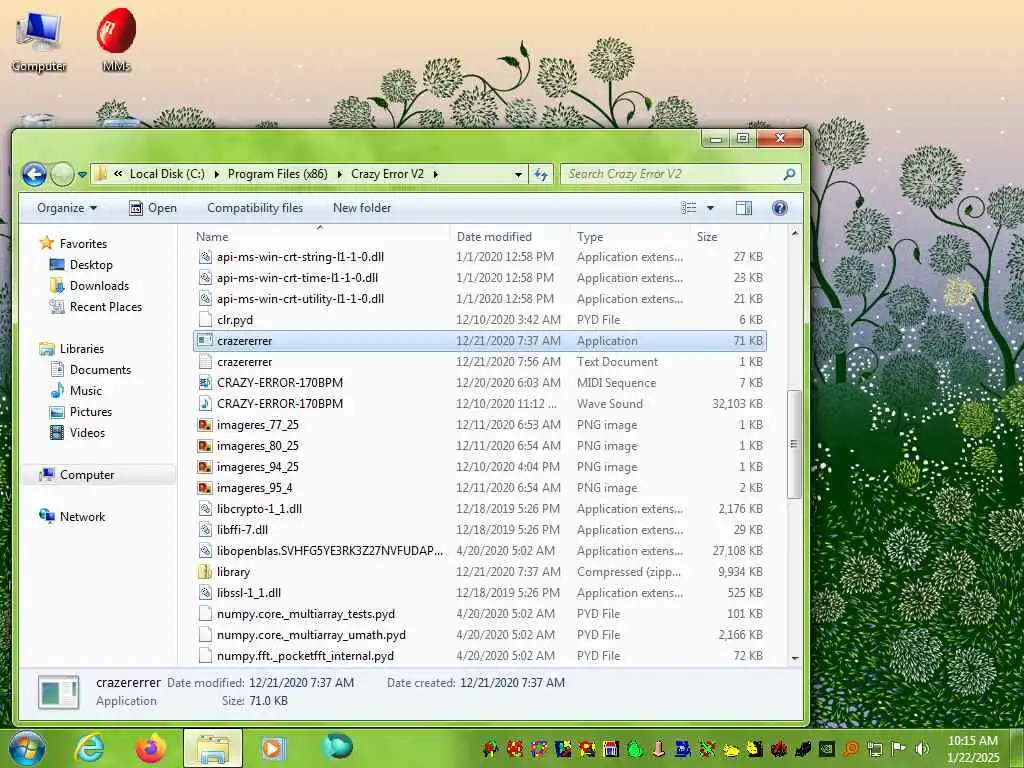Sort by the Size column header

pyautogui.click(x=707, y=236)
